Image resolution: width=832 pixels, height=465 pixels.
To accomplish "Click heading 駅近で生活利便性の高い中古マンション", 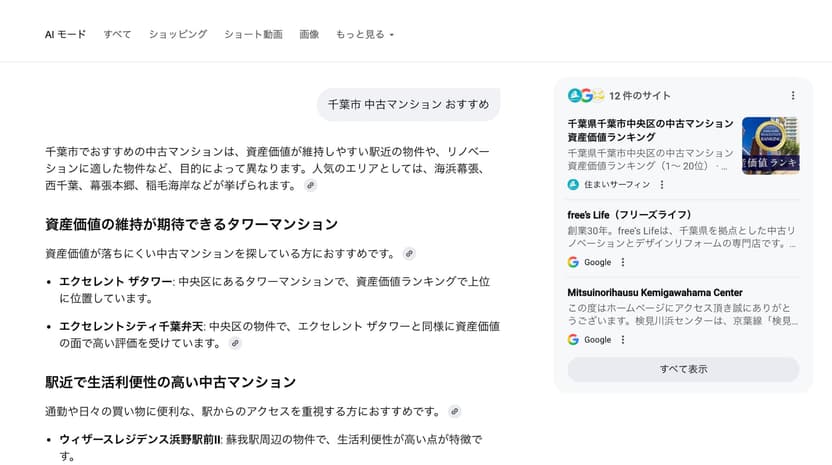I will coord(170,382).
